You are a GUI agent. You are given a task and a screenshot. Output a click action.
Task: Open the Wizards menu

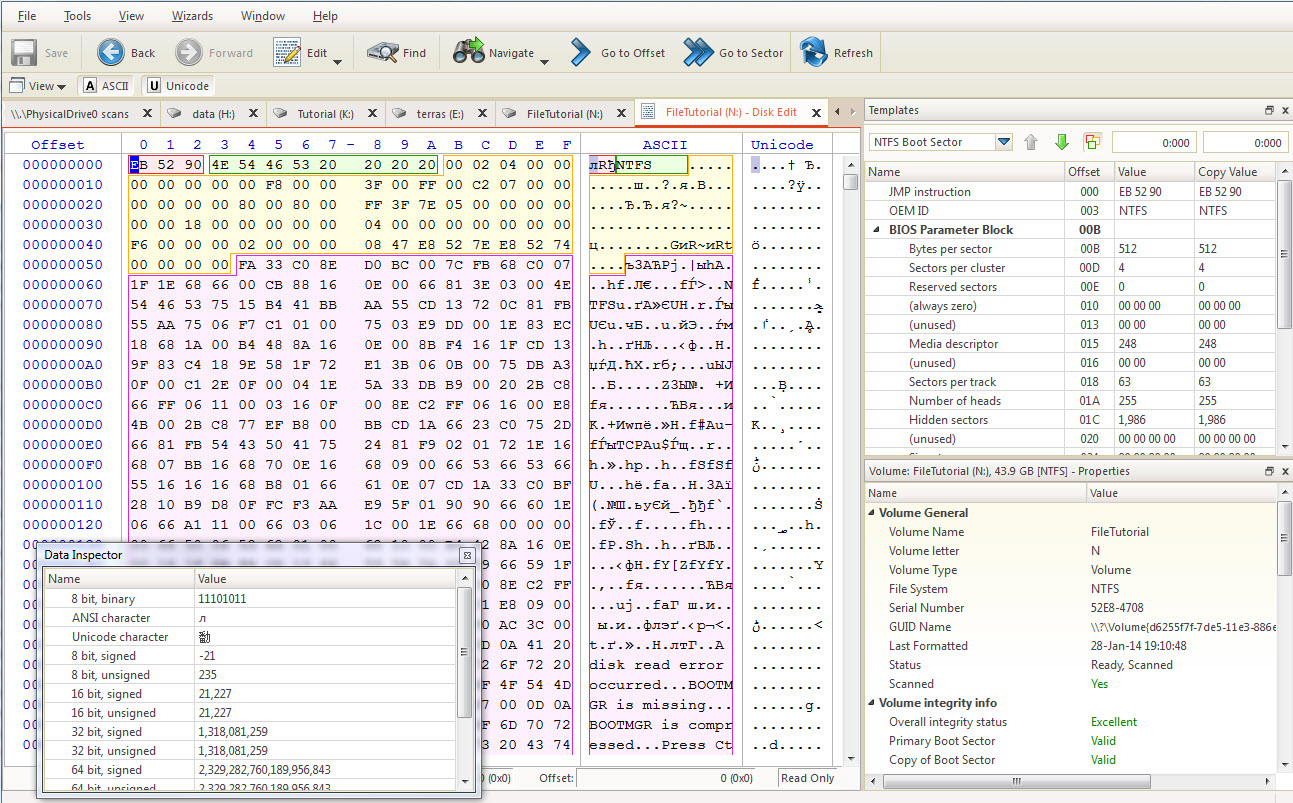coord(192,15)
